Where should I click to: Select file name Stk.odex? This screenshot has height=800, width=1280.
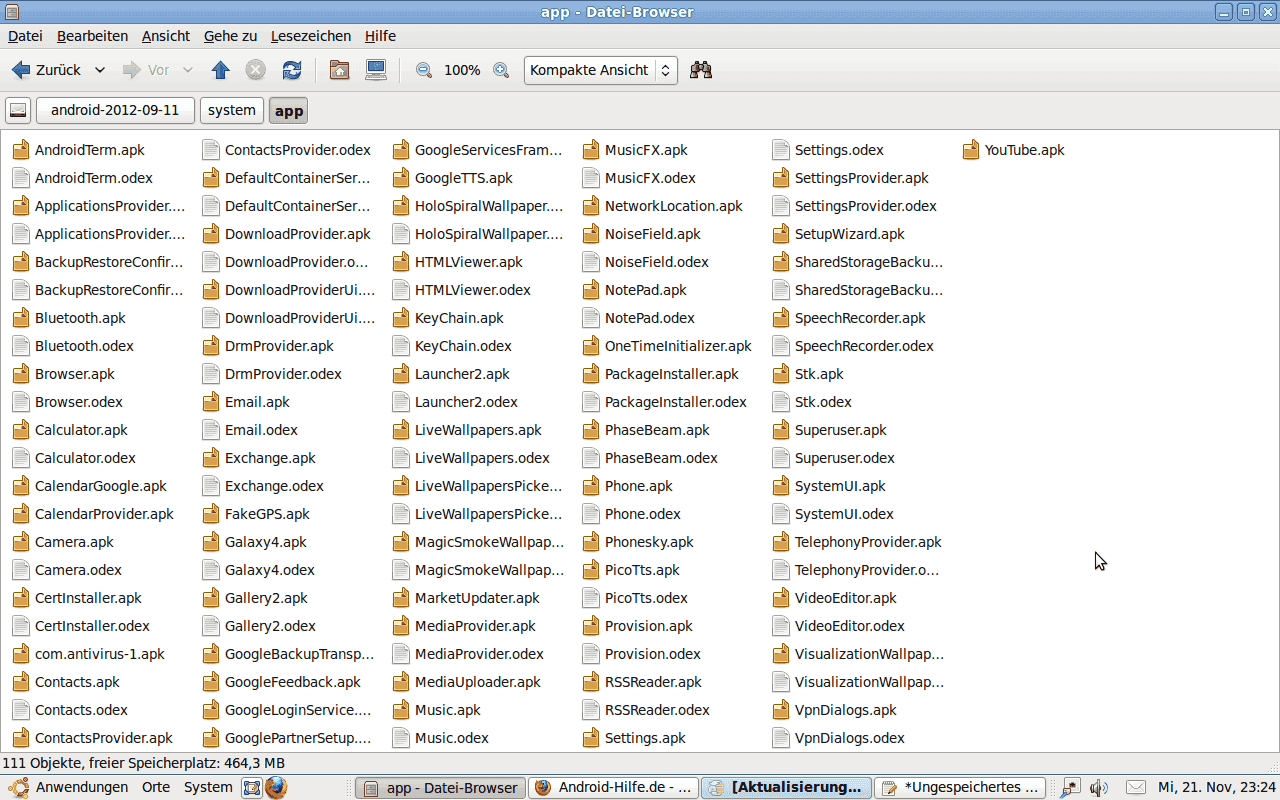pyautogui.click(x=823, y=402)
